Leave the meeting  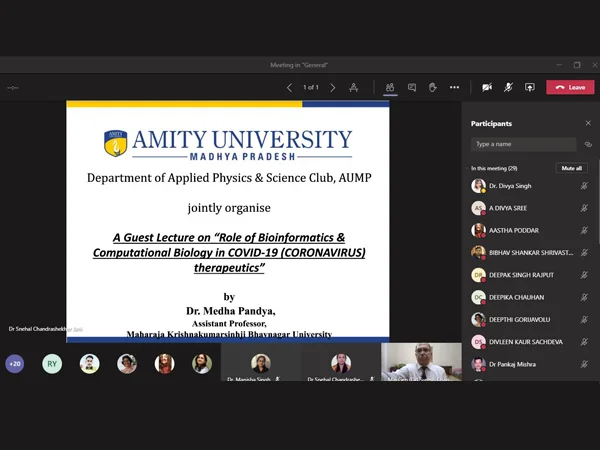[x=570, y=87]
